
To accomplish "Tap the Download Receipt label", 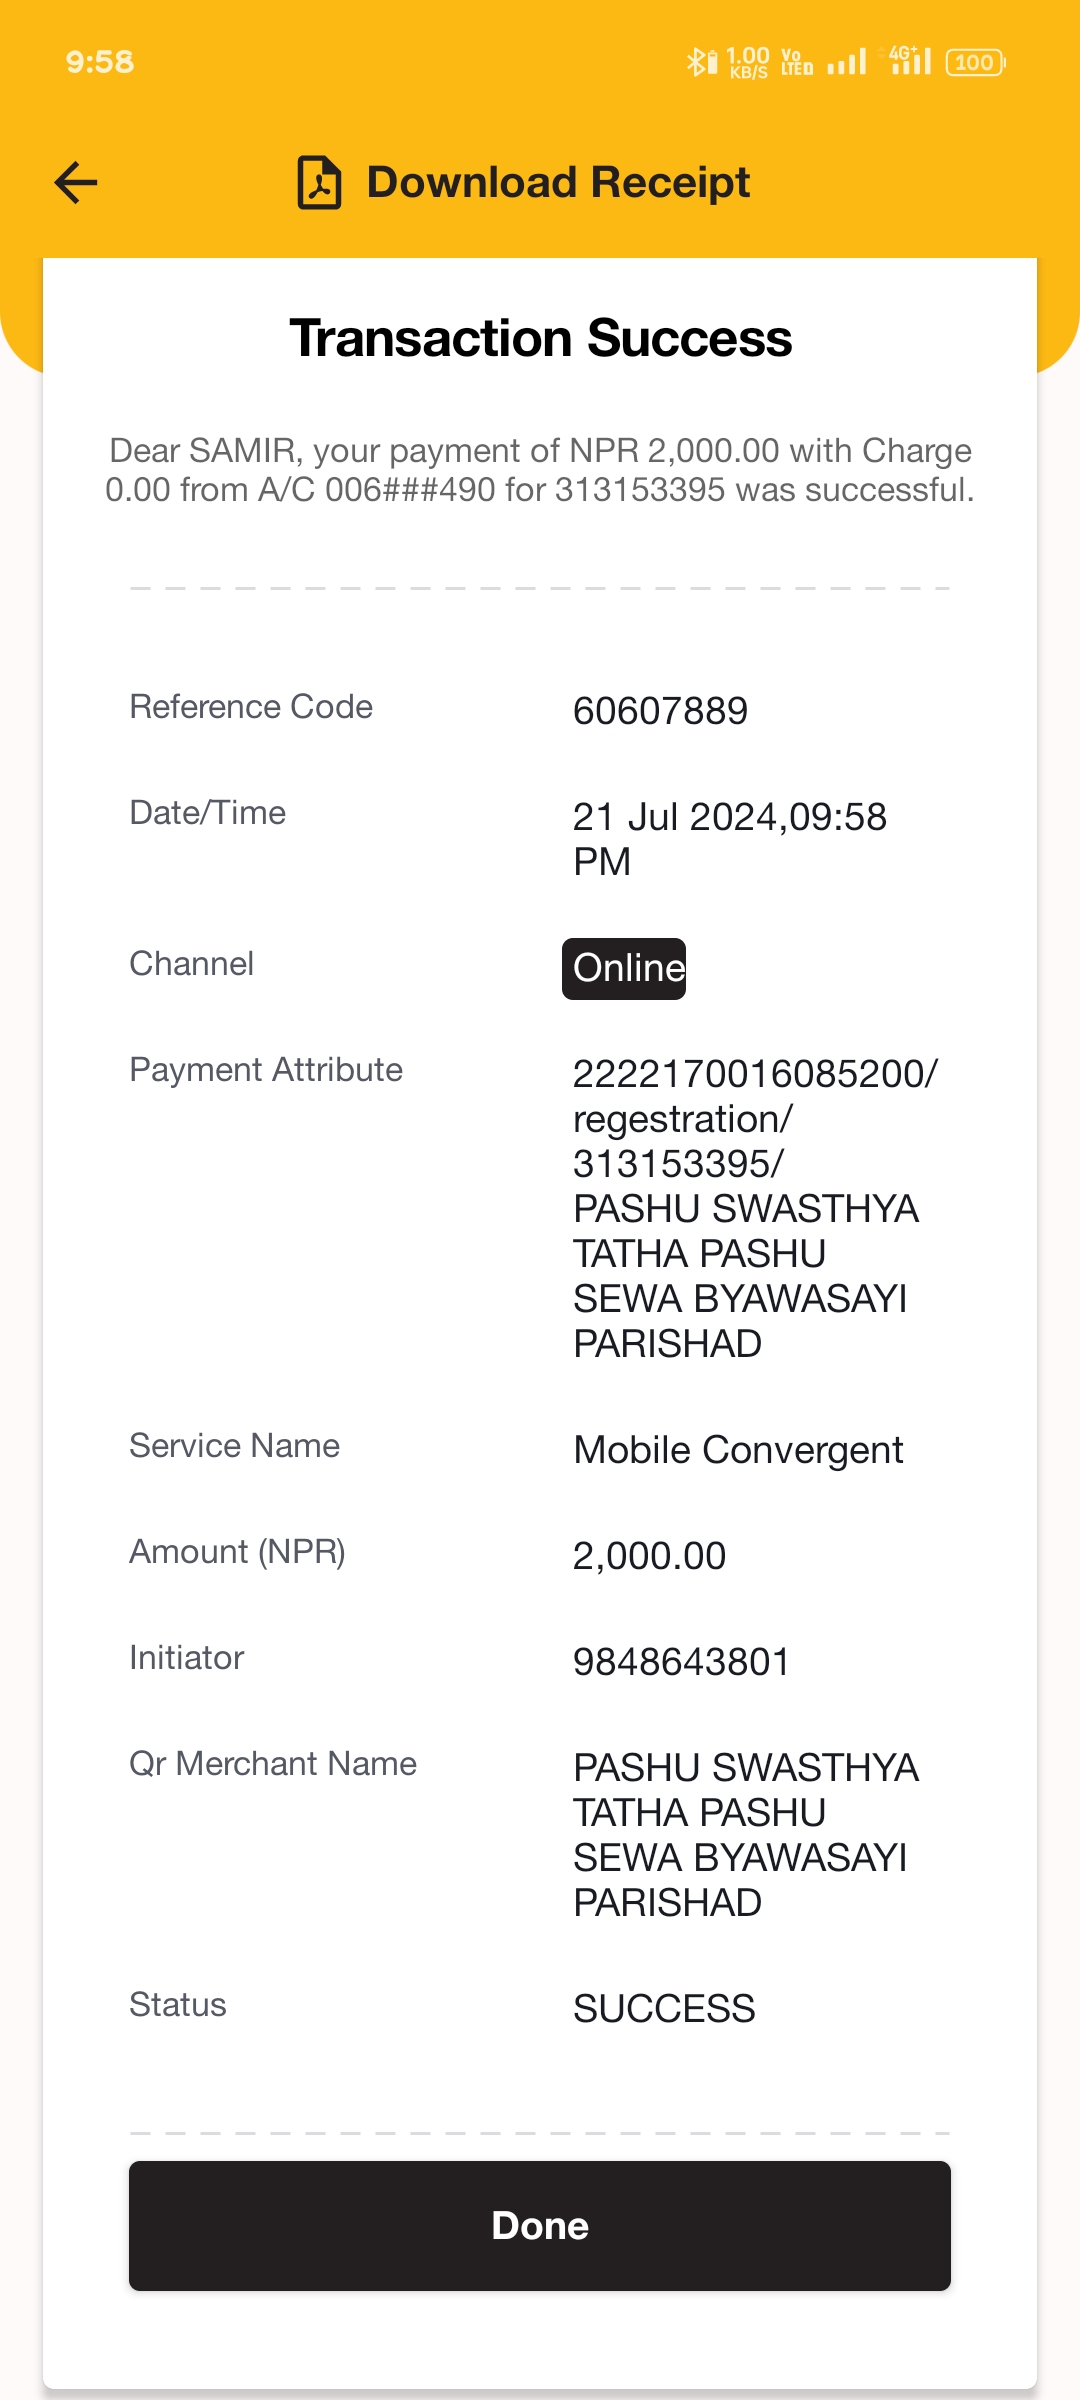I will (558, 182).
